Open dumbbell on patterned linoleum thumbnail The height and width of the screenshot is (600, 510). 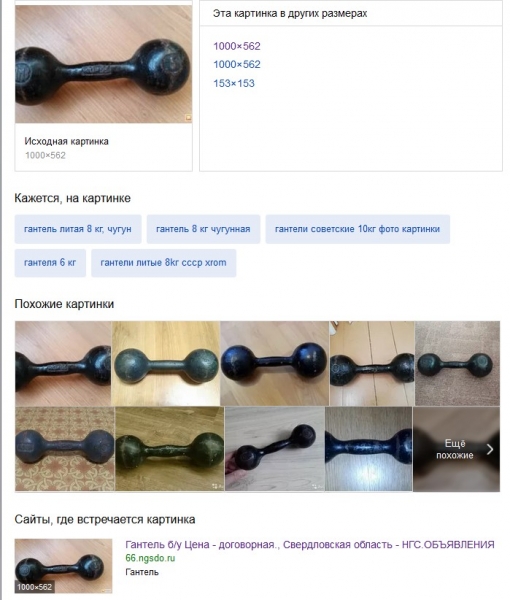tap(65, 449)
